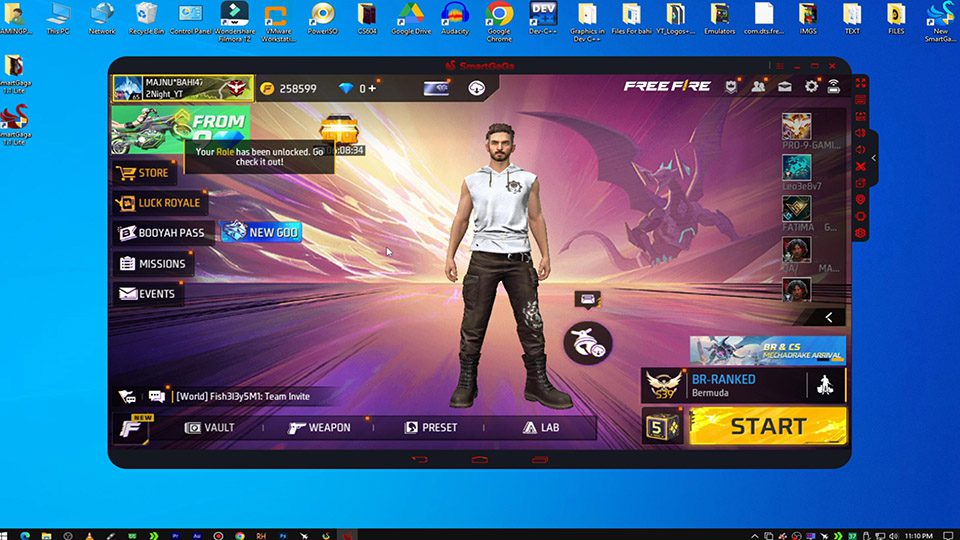Open SmartGaGa title bar menu icon

(779, 66)
